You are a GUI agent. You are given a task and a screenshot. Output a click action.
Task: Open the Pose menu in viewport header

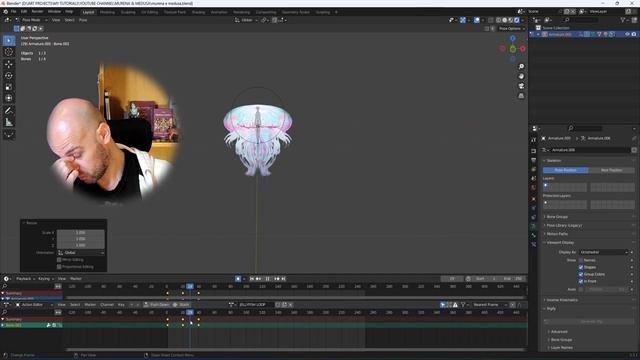[x=83, y=20]
